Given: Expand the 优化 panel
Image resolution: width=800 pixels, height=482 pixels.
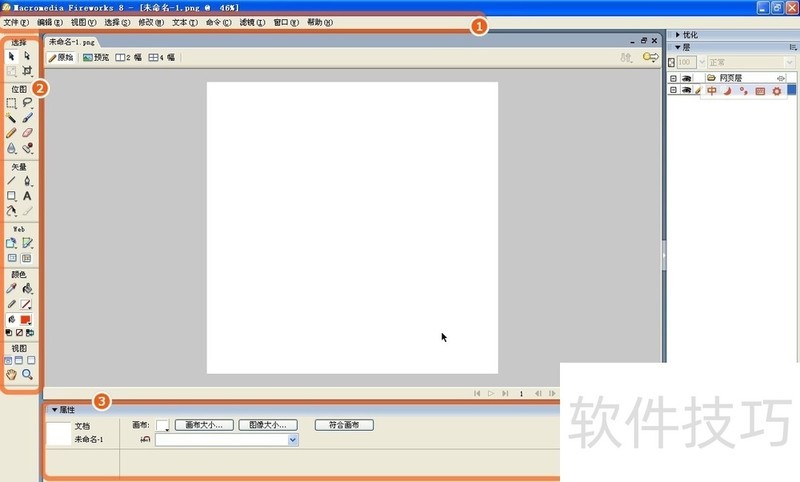Looking at the screenshot, I should pyautogui.click(x=678, y=35).
